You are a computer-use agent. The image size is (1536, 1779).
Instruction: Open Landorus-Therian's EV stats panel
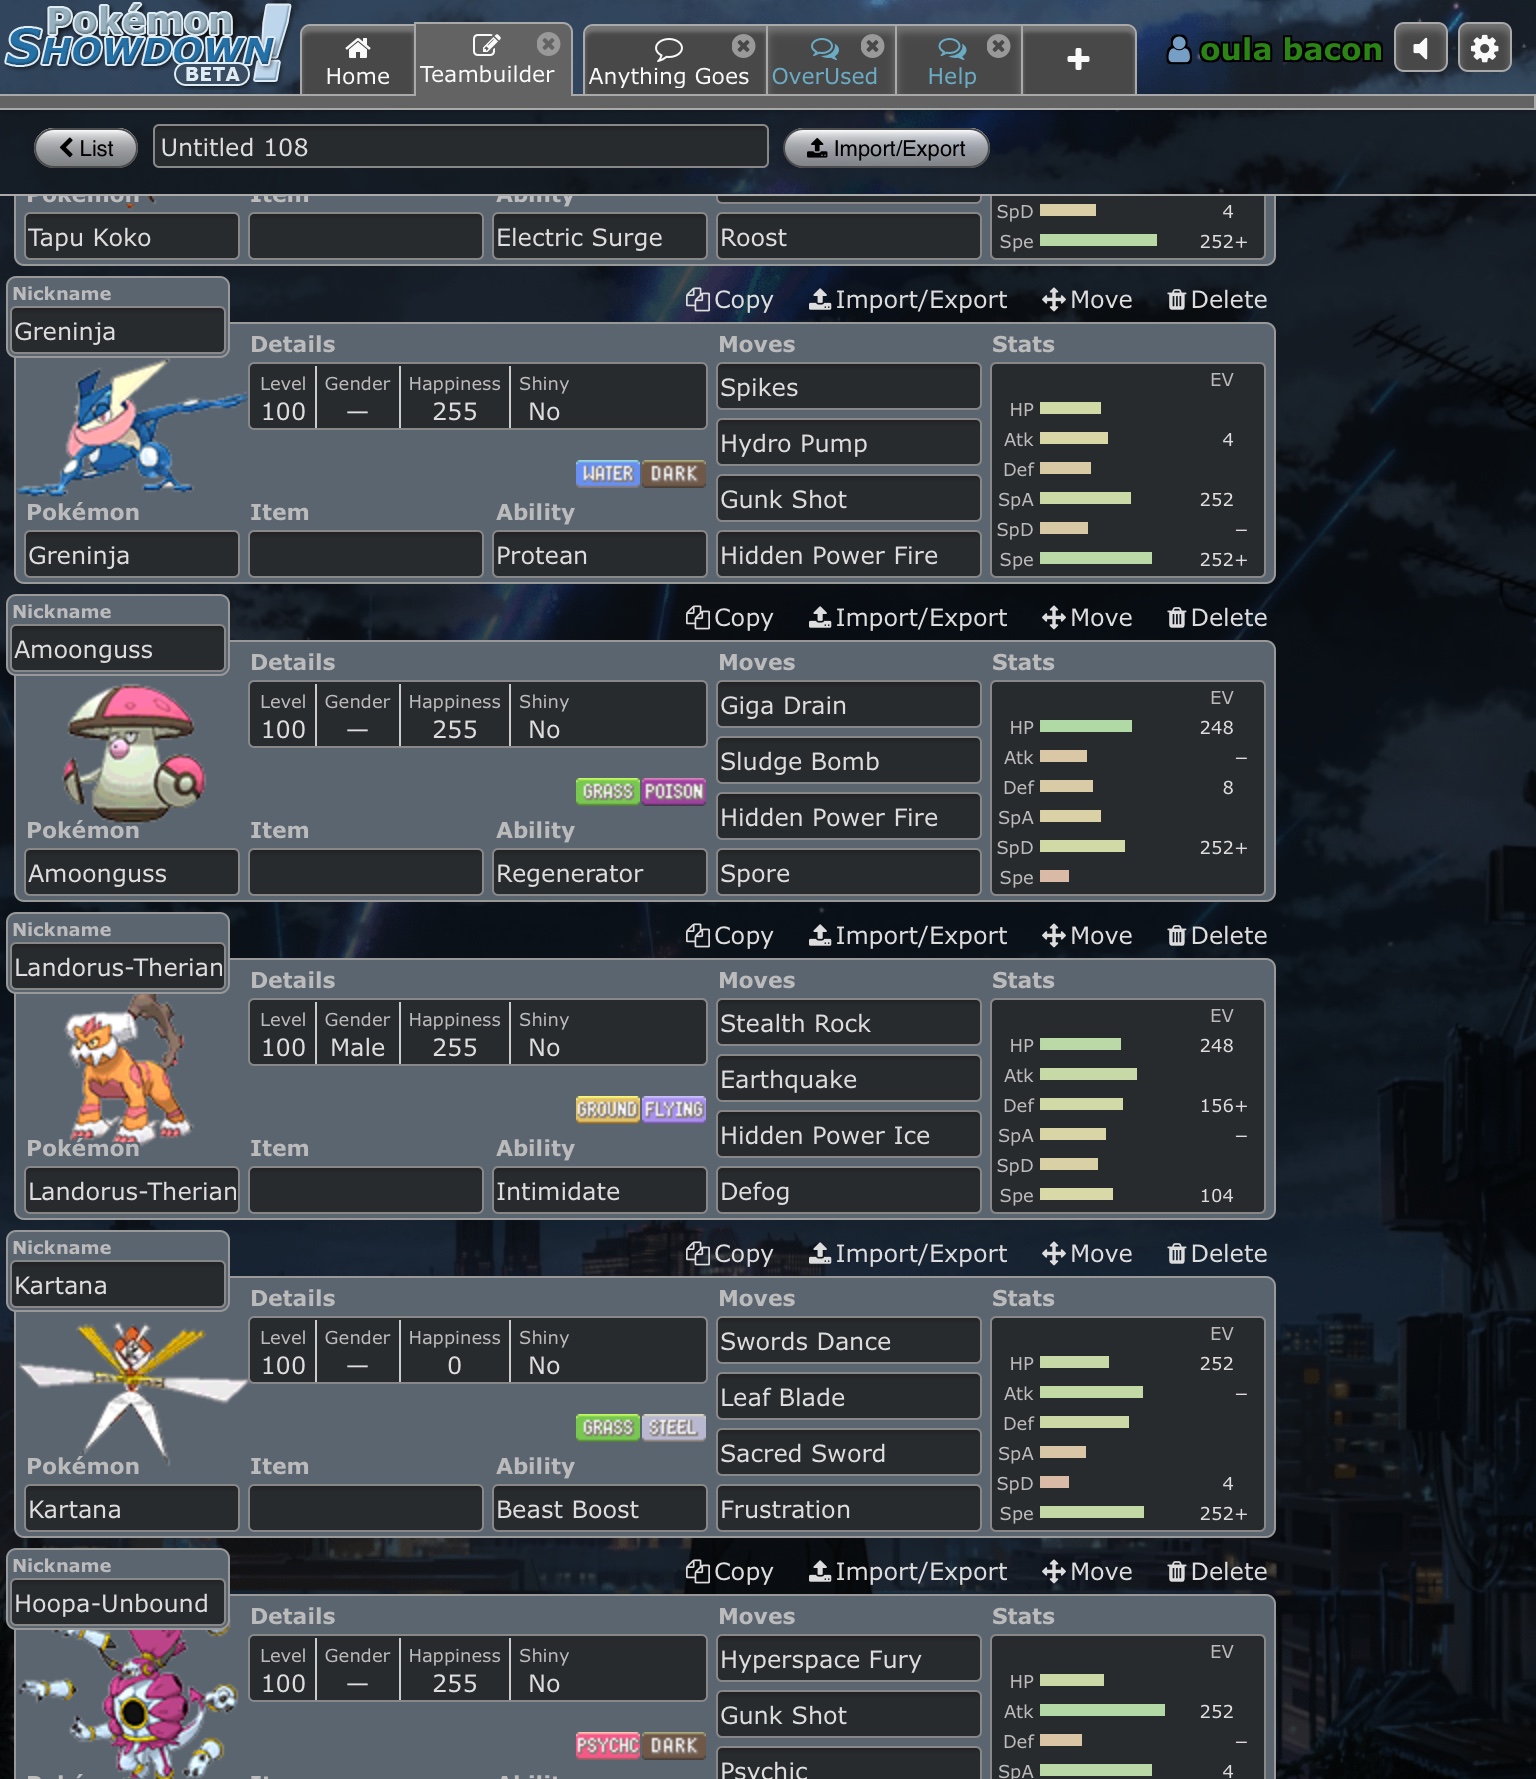pyautogui.click(x=1127, y=1105)
